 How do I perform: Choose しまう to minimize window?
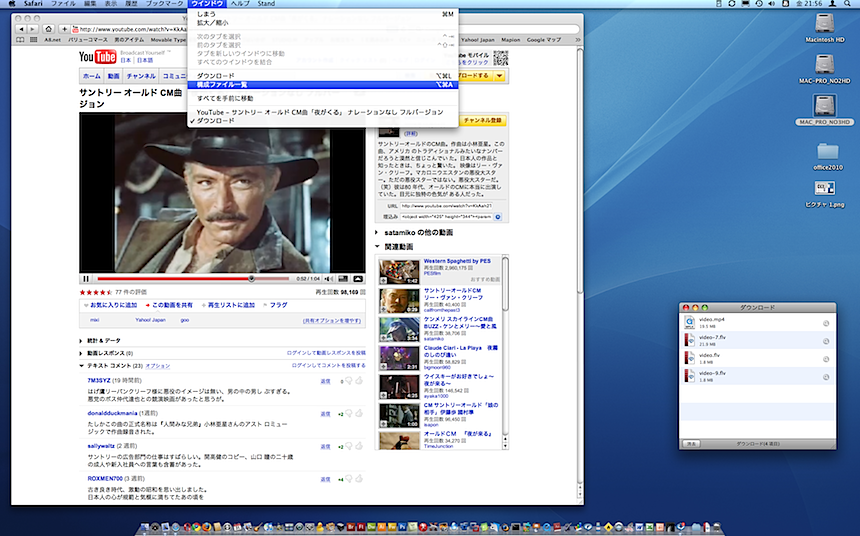(x=322, y=14)
